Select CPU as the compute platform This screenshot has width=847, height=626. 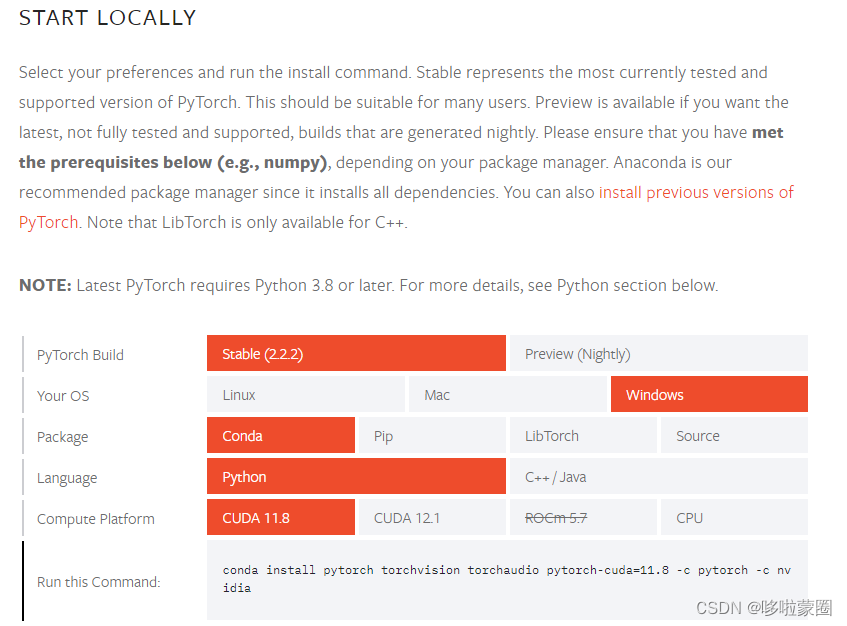[x=734, y=517]
